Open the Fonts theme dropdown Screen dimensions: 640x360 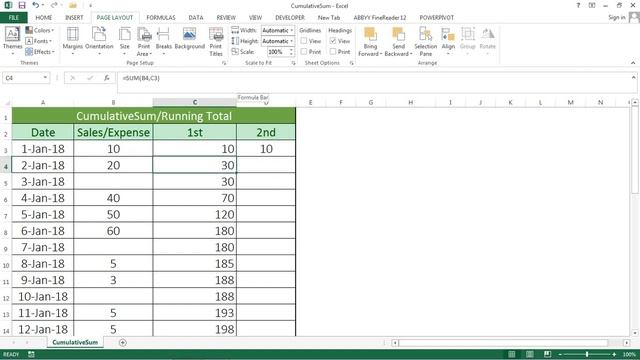click(x=39, y=41)
